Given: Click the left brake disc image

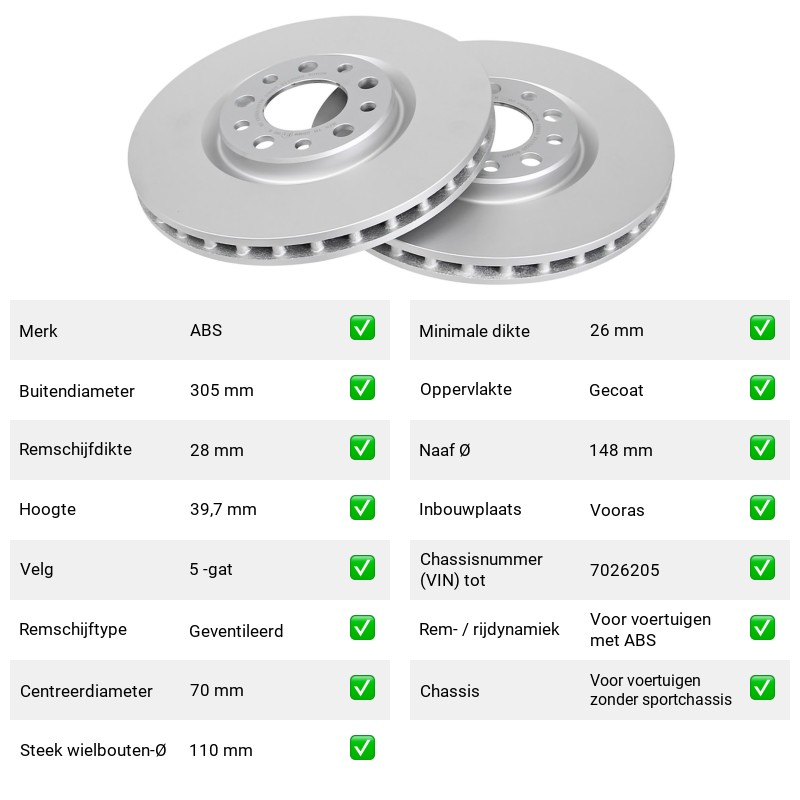Looking at the screenshot, I should coord(310,140).
